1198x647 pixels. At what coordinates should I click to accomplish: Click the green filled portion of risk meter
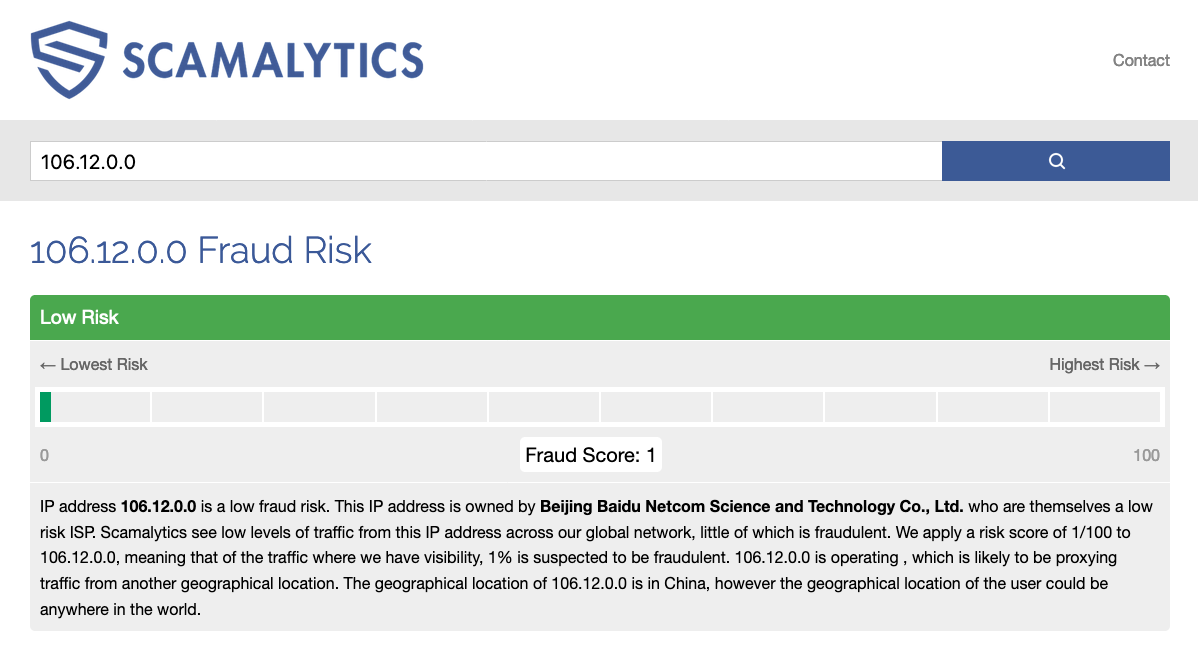[x=46, y=407]
